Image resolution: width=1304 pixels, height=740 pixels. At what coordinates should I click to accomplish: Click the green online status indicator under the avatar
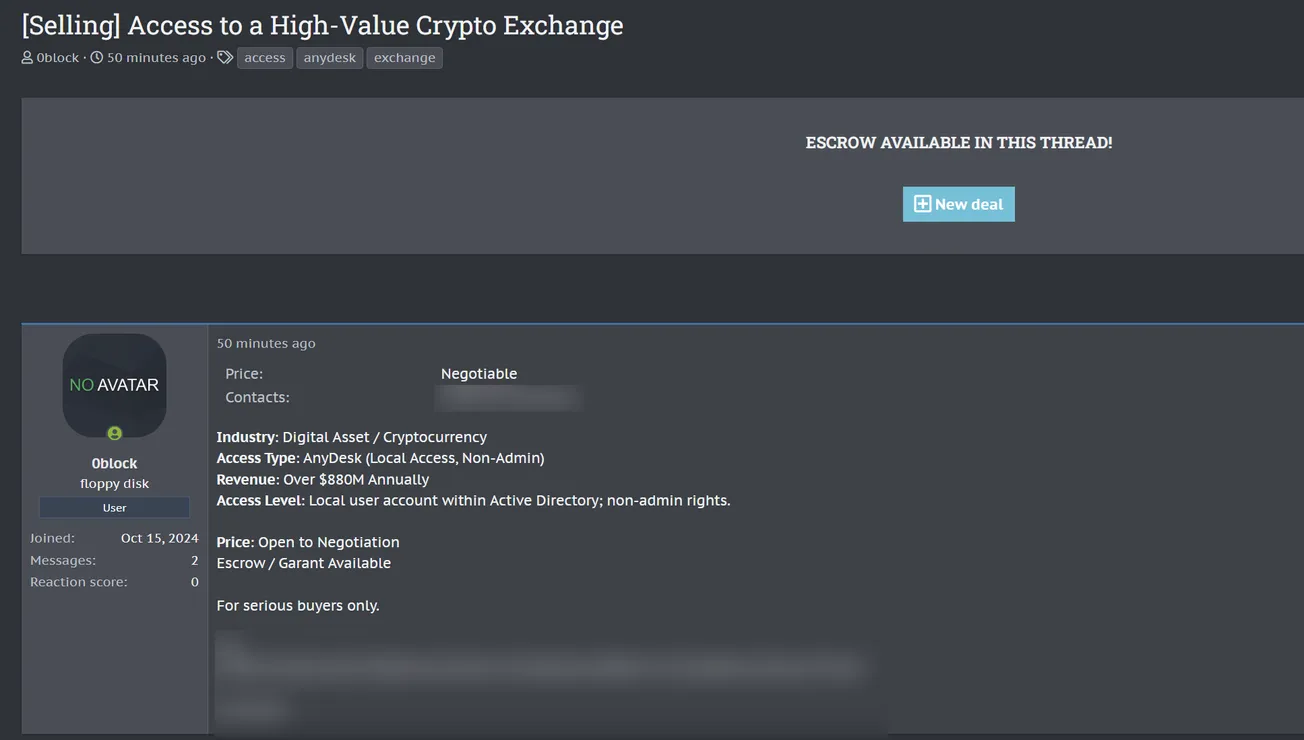(x=114, y=433)
